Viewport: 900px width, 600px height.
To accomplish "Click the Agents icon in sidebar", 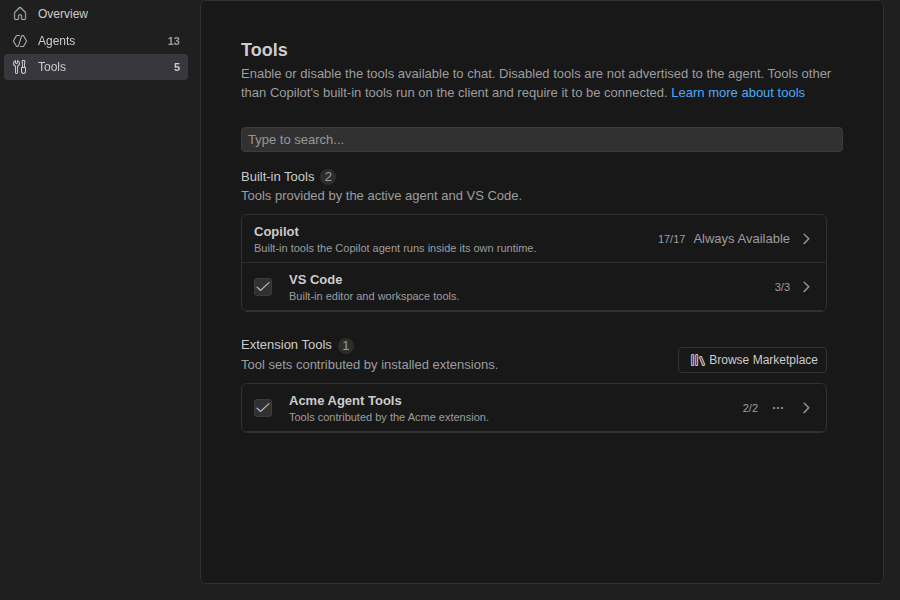I will 20,41.
